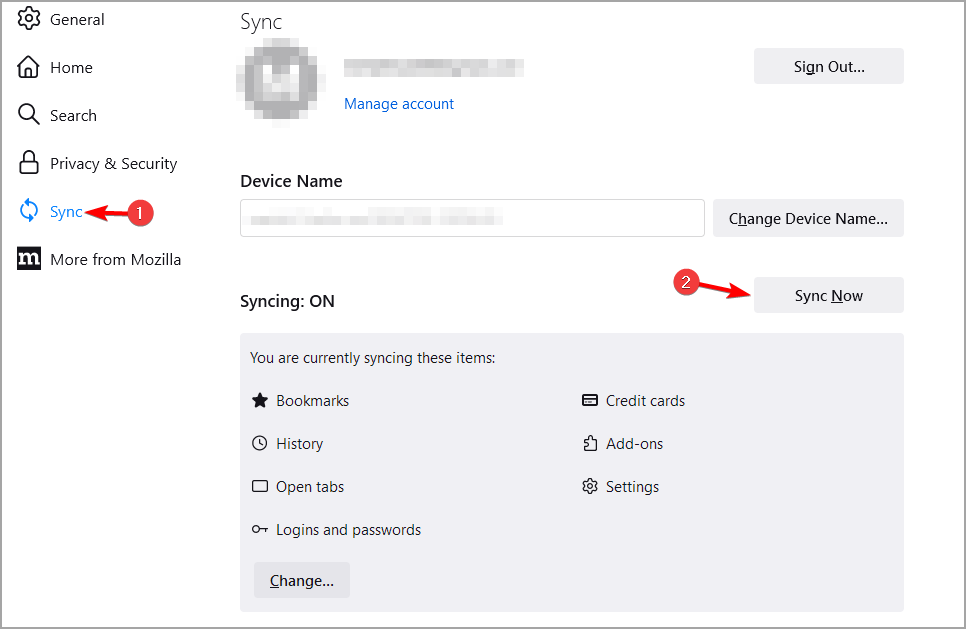This screenshot has height=629, width=966.
Task: Click the Sync Now button
Action: 829,295
